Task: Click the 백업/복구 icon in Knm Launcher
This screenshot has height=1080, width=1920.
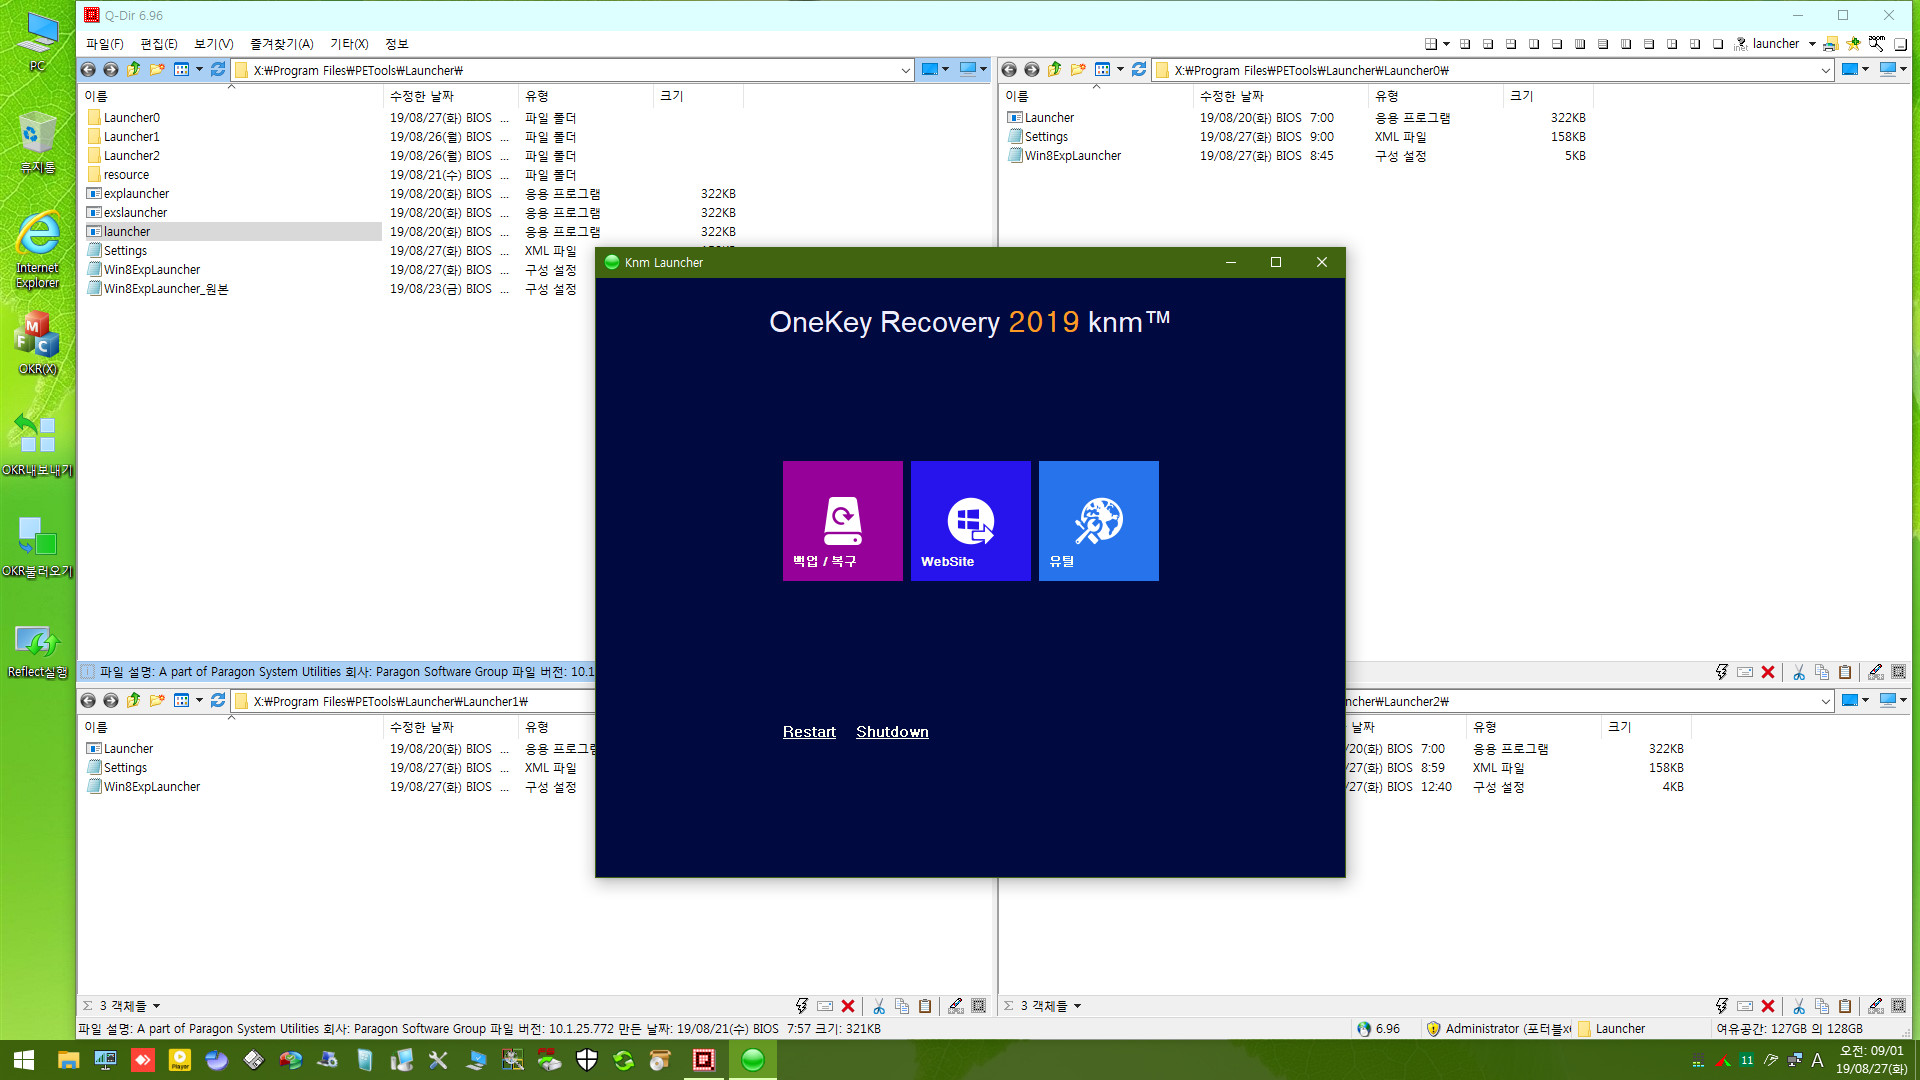Action: pos(843,520)
